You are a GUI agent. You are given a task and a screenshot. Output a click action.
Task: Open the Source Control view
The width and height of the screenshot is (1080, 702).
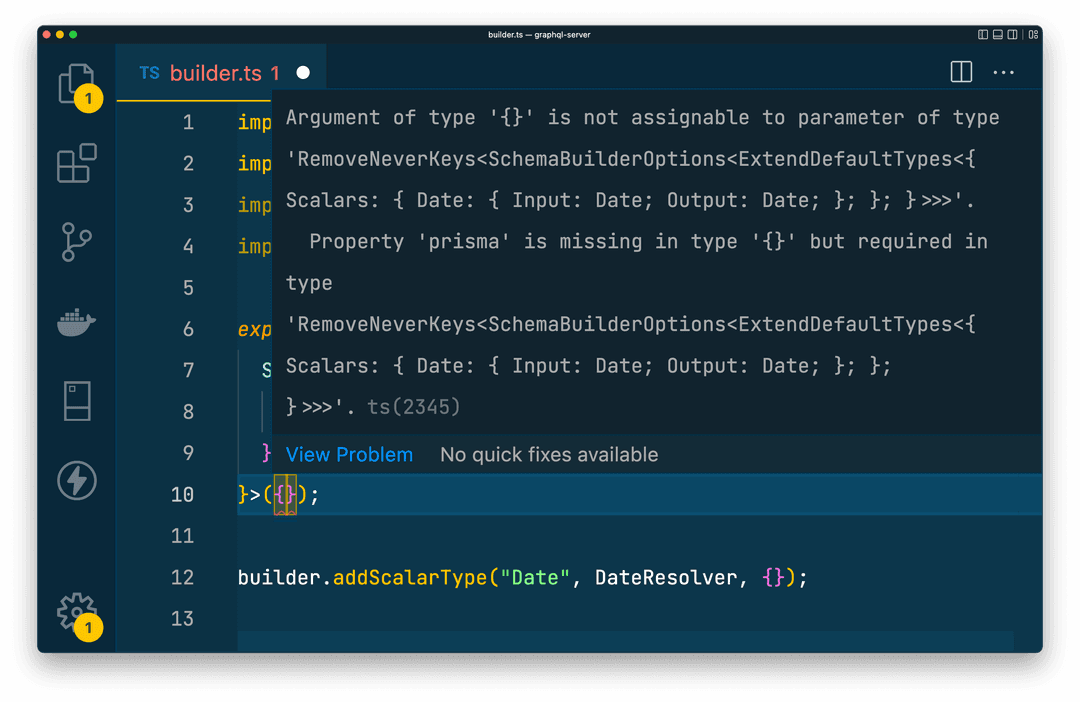(x=77, y=243)
